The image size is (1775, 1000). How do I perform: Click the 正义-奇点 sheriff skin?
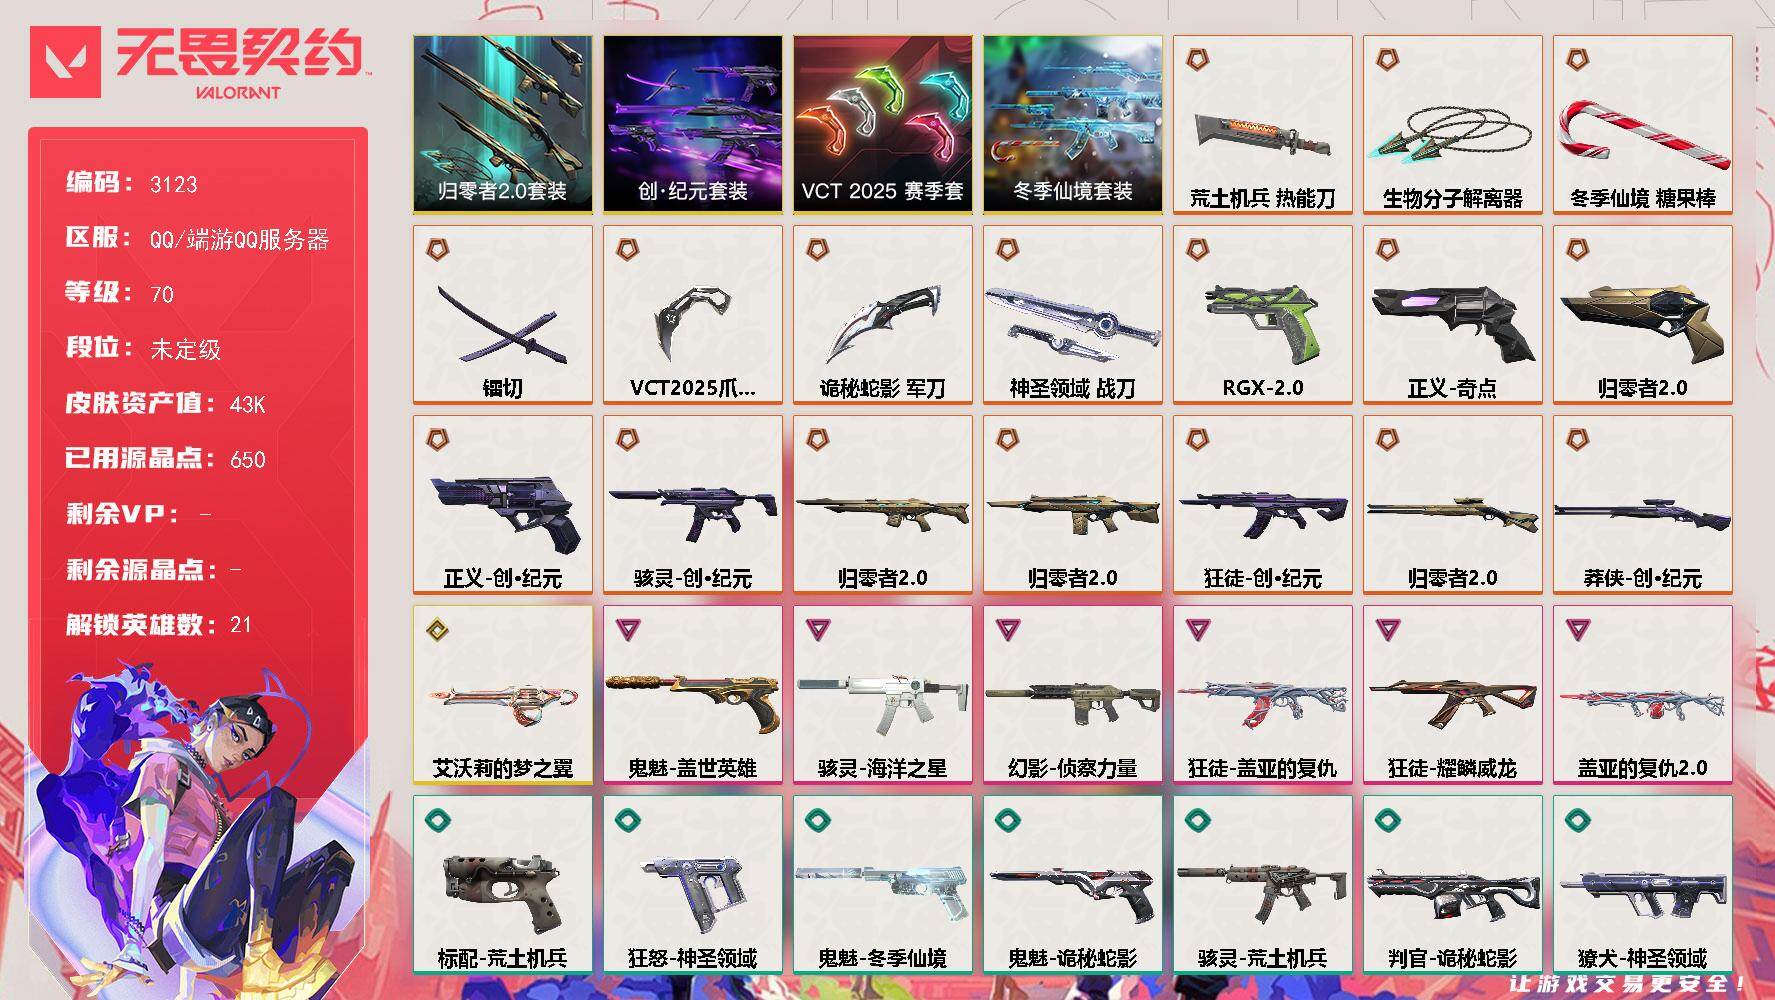(1452, 315)
